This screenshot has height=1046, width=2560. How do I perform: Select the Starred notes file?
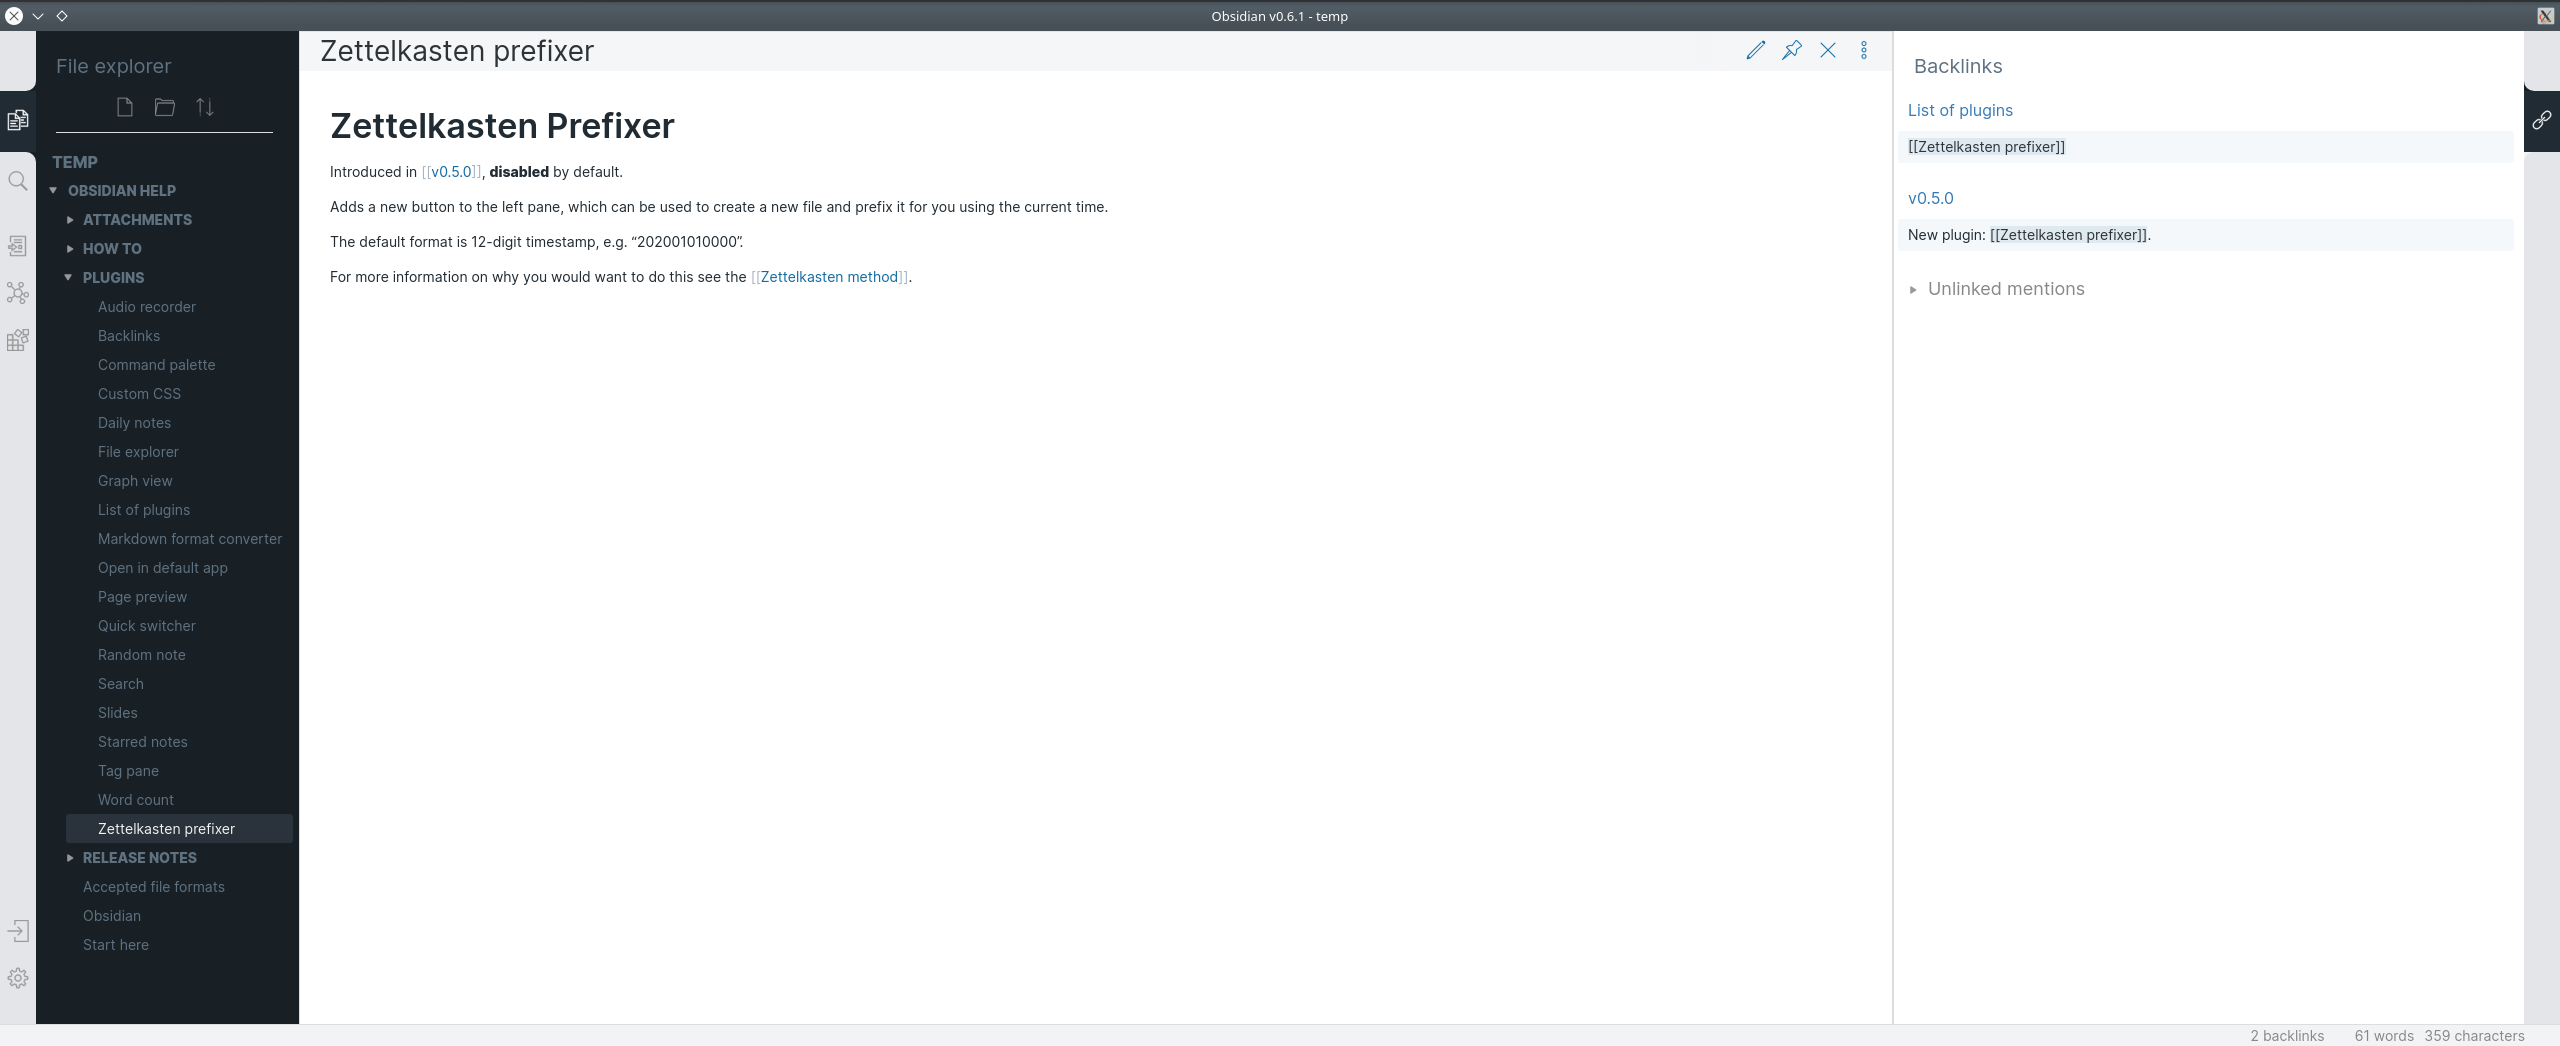(x=143, y=742)
